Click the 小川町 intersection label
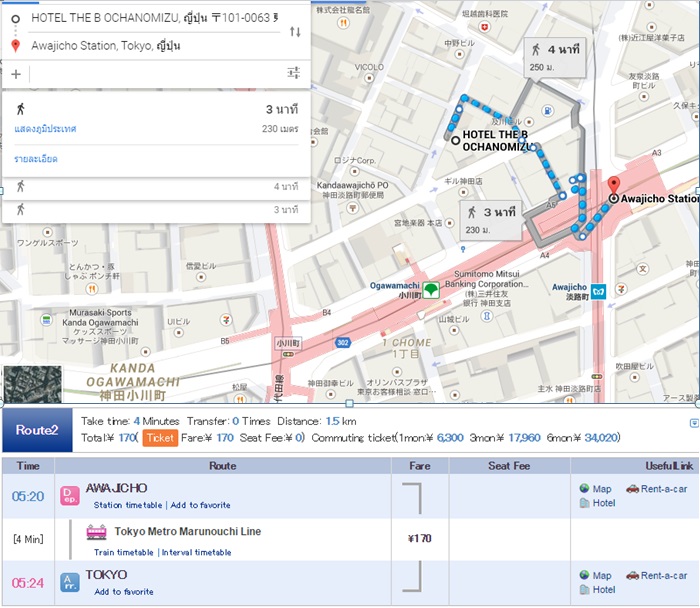 click(x=288, y=343)
